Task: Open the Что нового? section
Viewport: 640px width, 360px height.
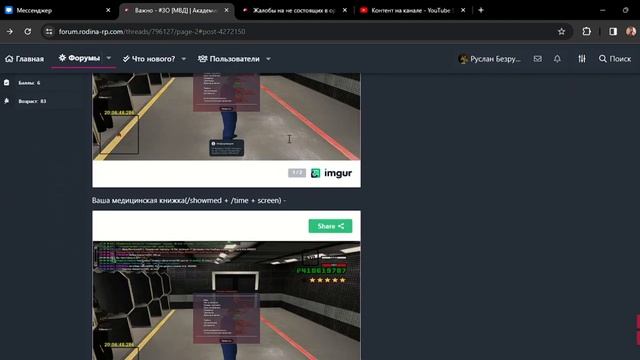Action: pos(149,59)
